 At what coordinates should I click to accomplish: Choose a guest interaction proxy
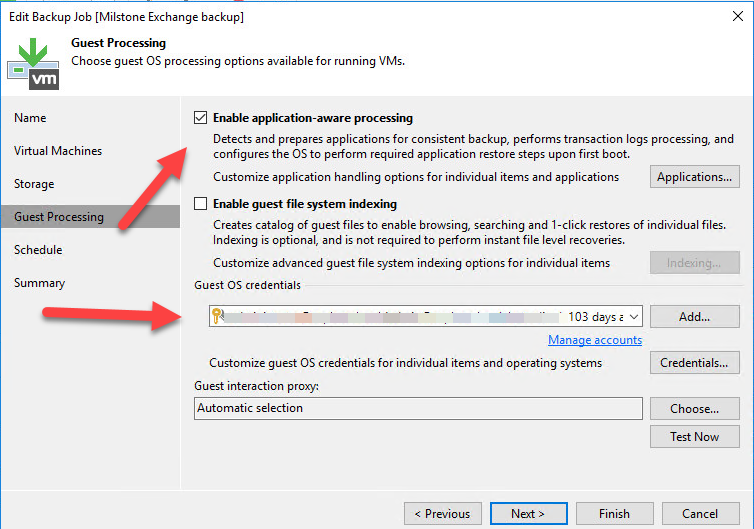point(694,409)
